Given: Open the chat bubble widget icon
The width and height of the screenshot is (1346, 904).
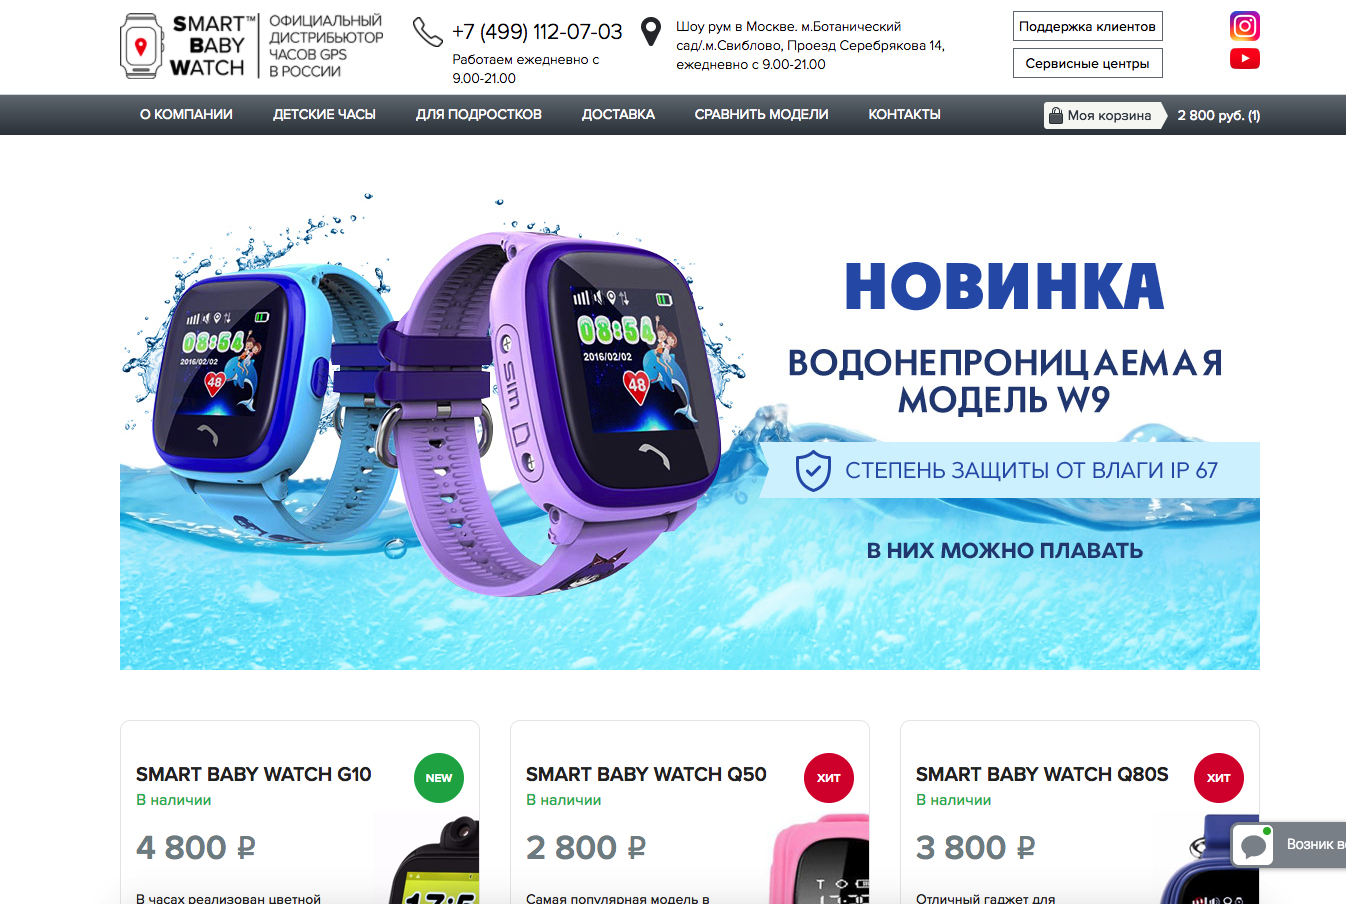Looking at the screenshot, I should pos(1253,845).
